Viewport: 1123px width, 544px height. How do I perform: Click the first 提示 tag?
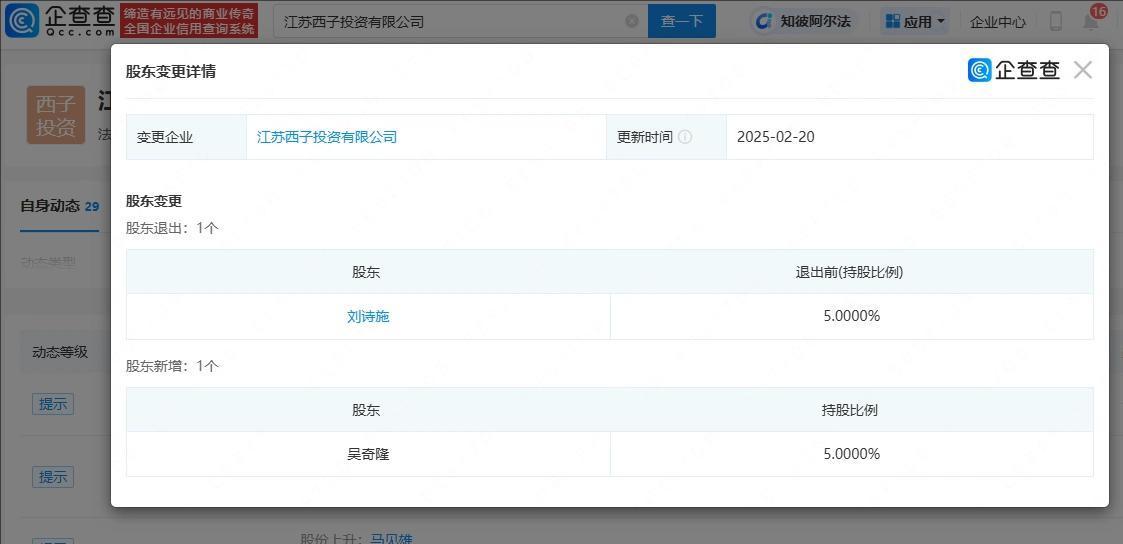tap(53, 404)
